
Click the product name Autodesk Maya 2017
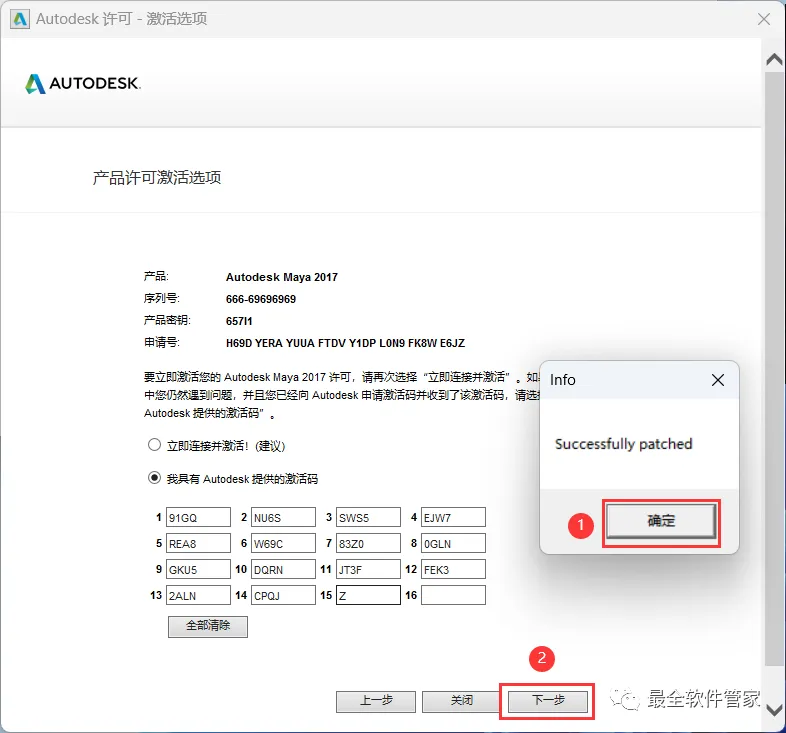(282, 277)
